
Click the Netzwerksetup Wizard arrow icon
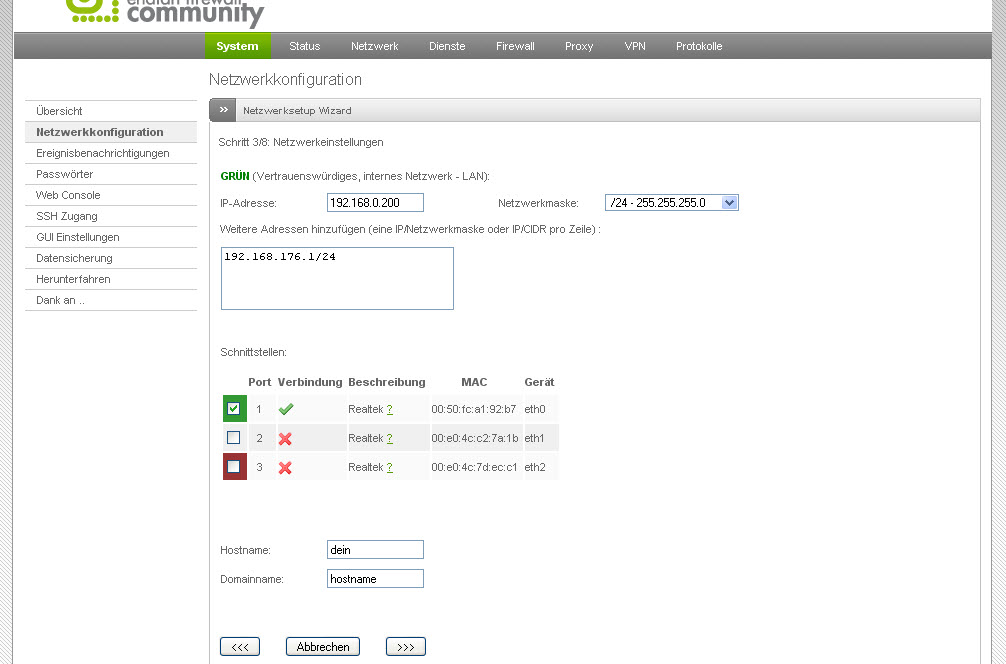coord(224,110)
